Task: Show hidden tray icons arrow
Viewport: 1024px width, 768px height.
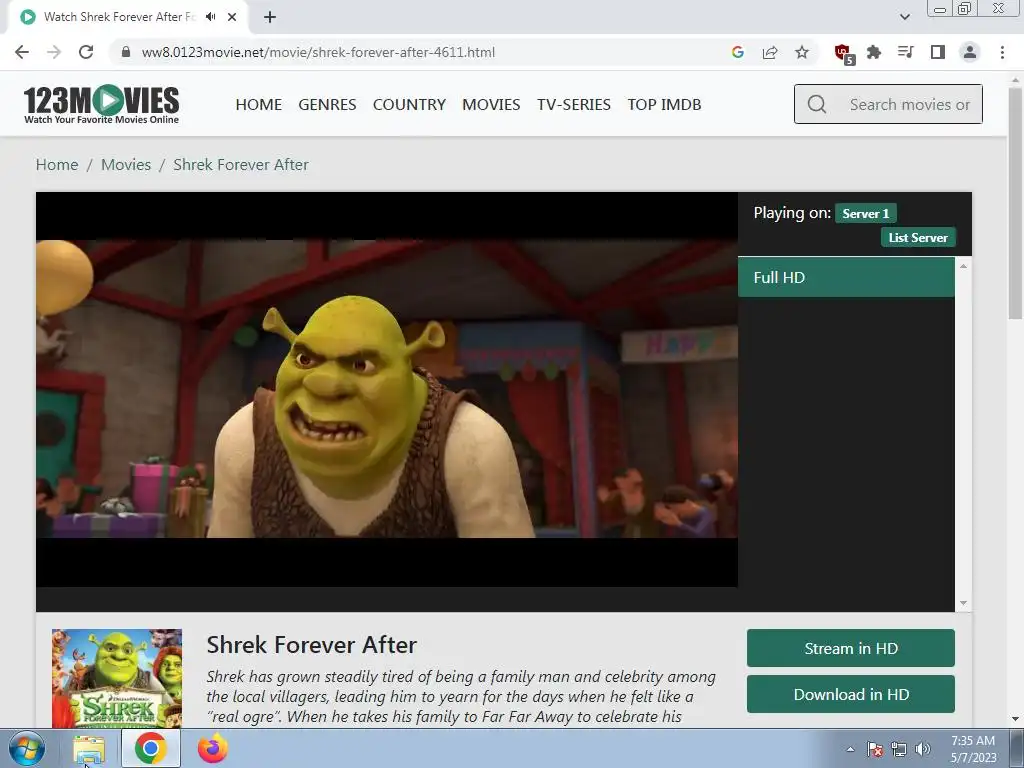Action: coord(850,749)
